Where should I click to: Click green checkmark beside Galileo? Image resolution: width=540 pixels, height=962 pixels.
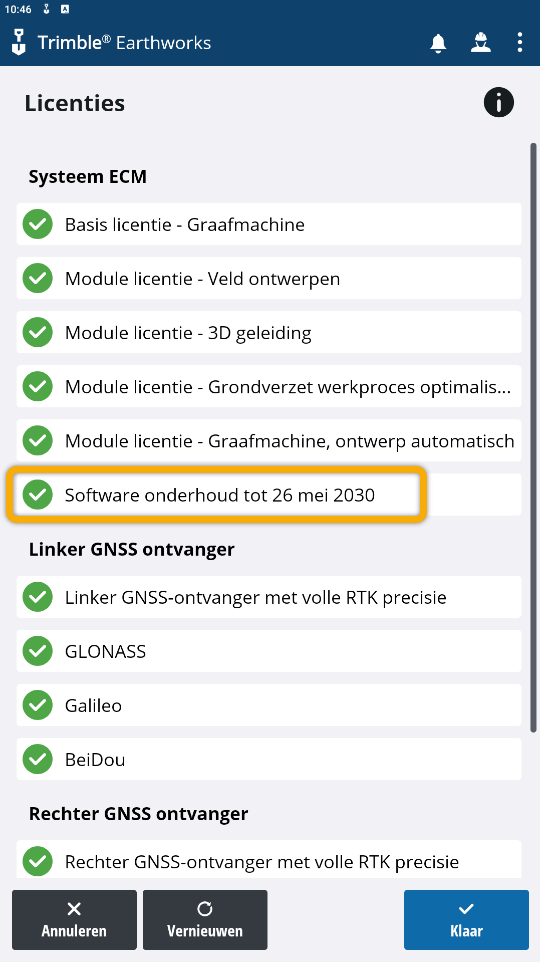[37, 705]
